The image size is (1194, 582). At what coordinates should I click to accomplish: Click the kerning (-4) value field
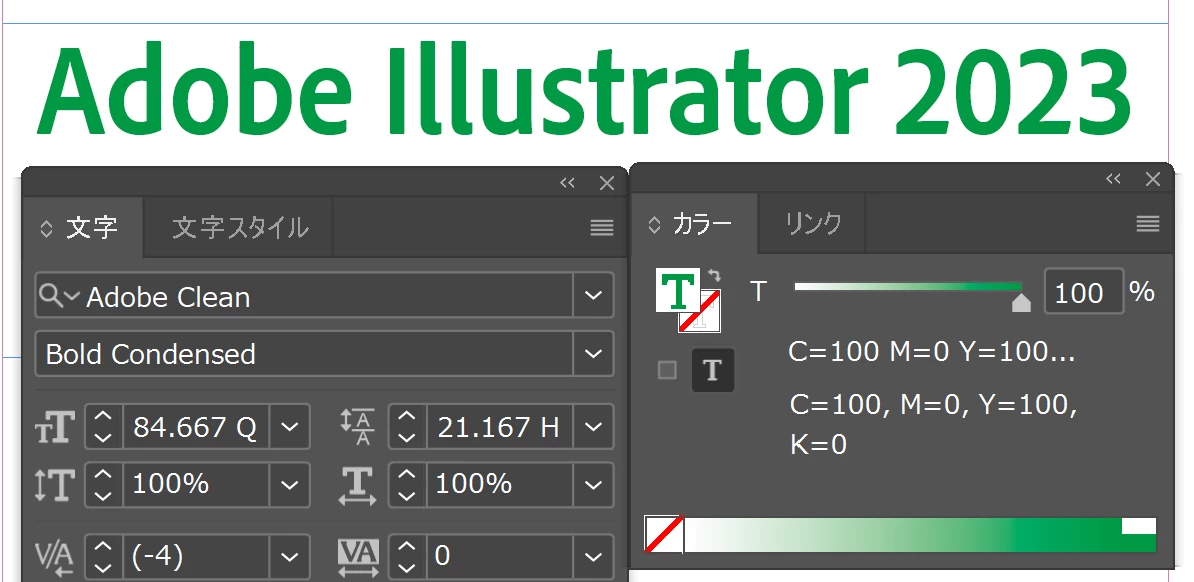195,557
